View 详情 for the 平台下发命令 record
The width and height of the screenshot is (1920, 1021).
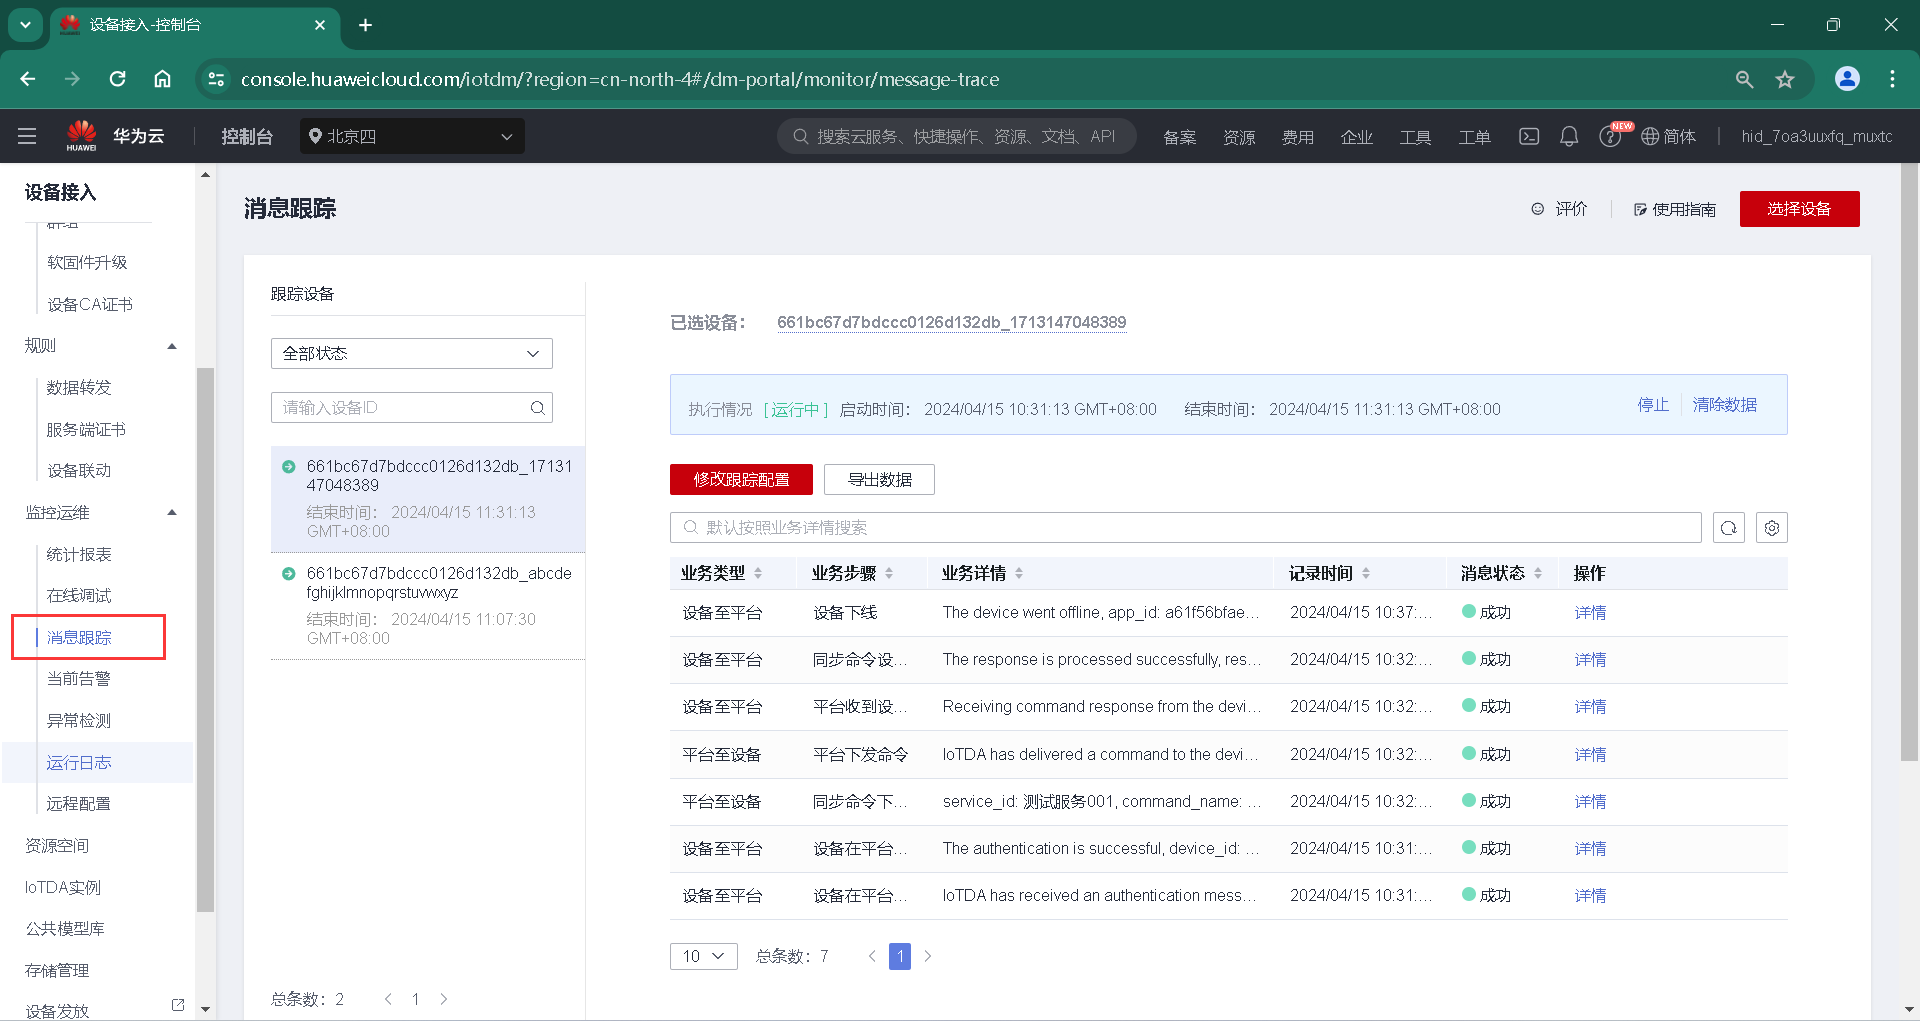pos(1590,755)
